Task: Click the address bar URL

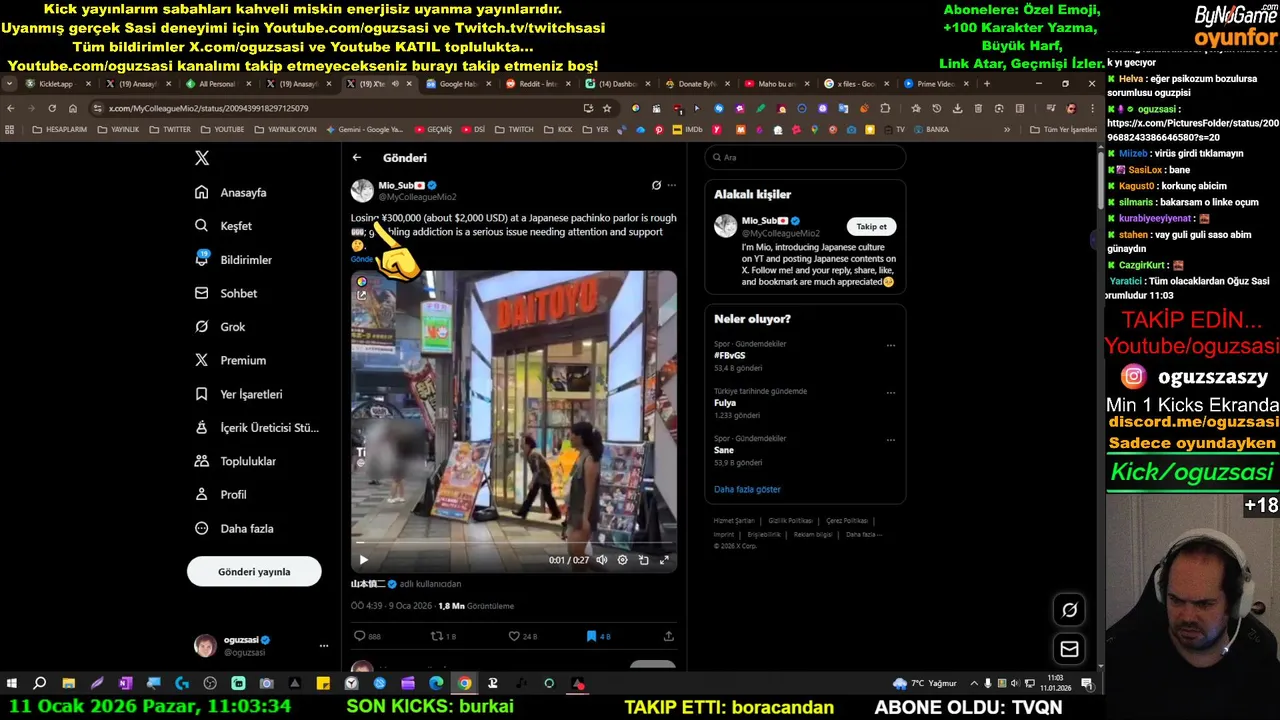Action: (x=208, y=108)
